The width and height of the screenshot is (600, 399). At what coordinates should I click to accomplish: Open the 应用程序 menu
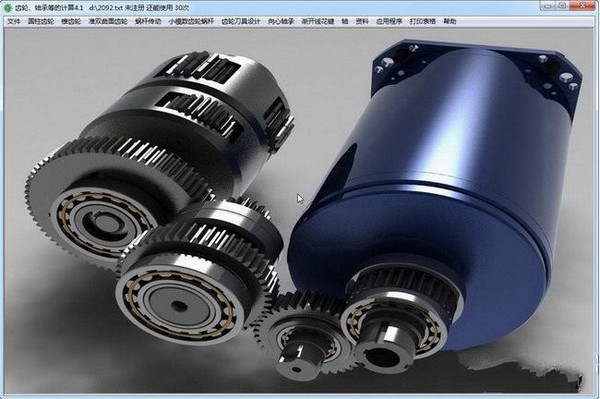[x=389, y=21]
